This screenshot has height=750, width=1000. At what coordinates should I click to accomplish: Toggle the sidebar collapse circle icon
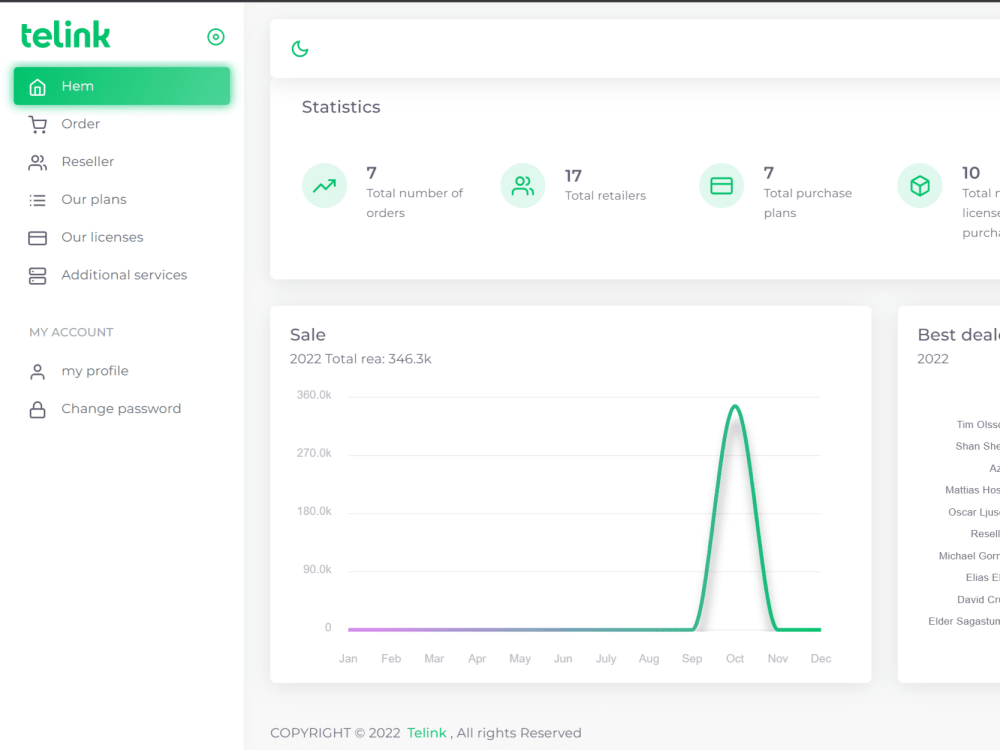216,37
